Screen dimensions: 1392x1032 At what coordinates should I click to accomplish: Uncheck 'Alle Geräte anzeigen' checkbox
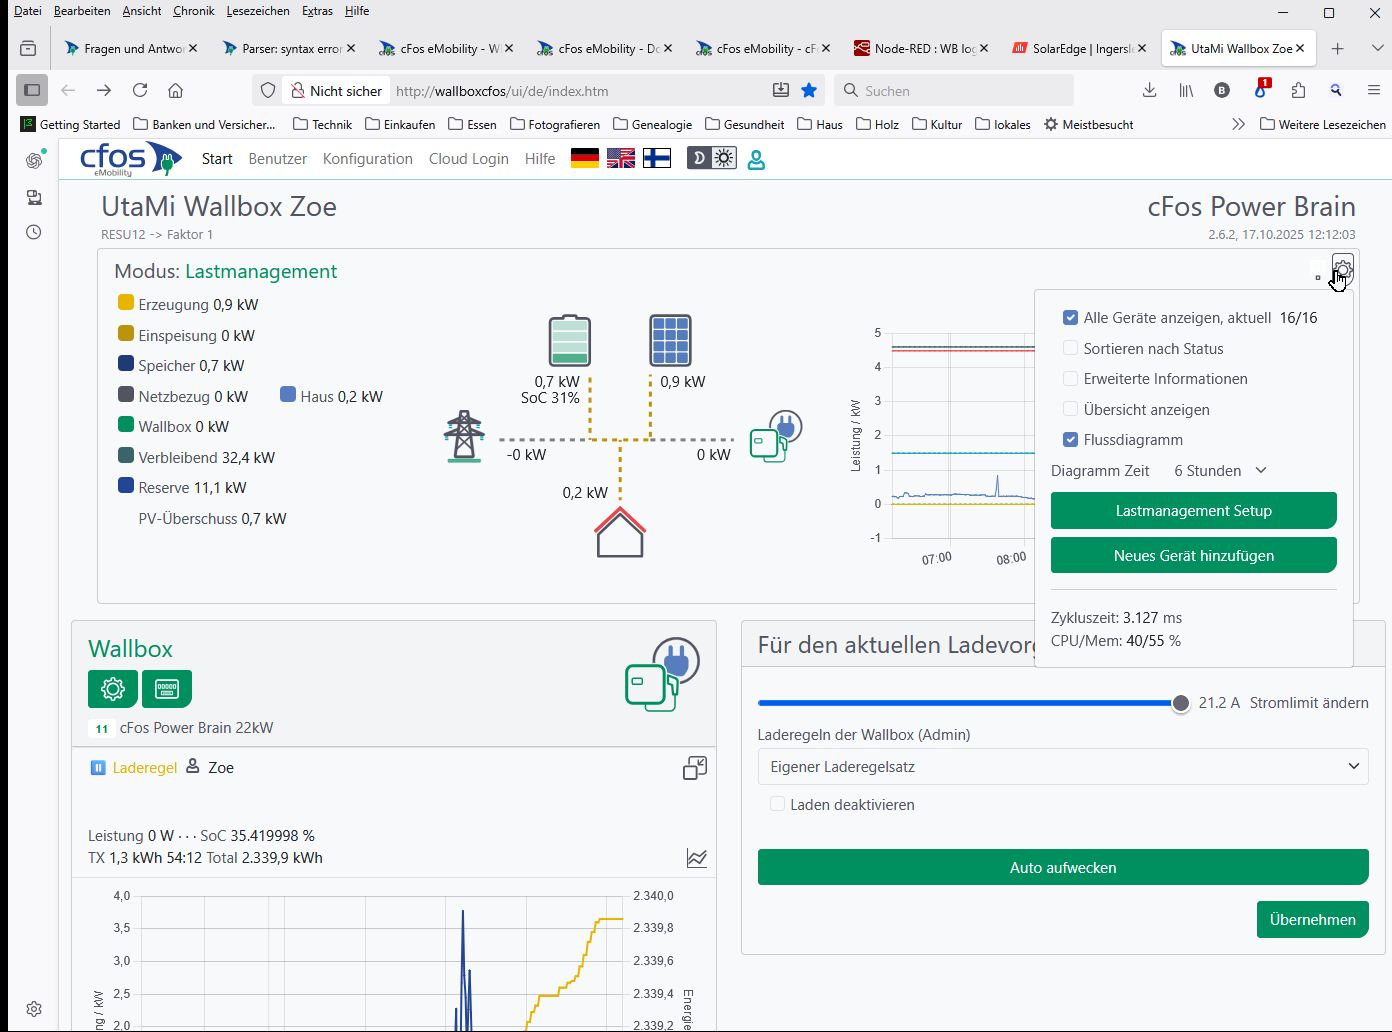(x=1071, y=318)
